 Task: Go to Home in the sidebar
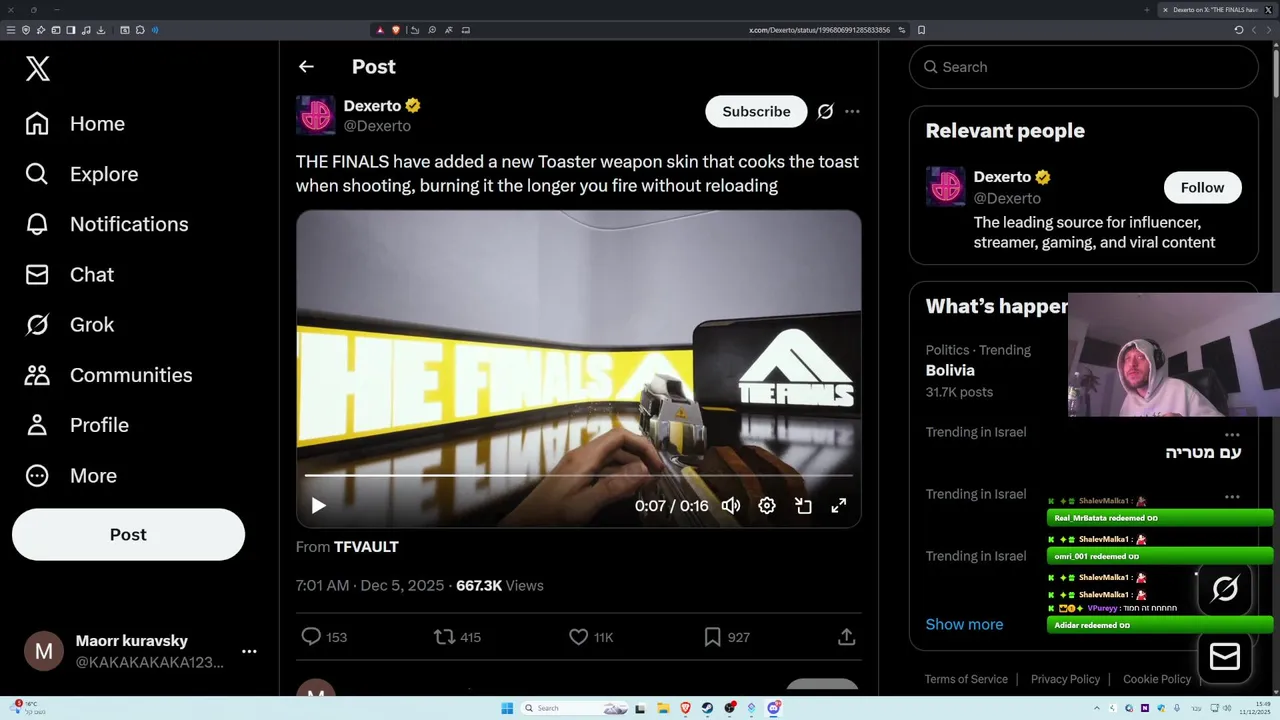pos(75,124)
